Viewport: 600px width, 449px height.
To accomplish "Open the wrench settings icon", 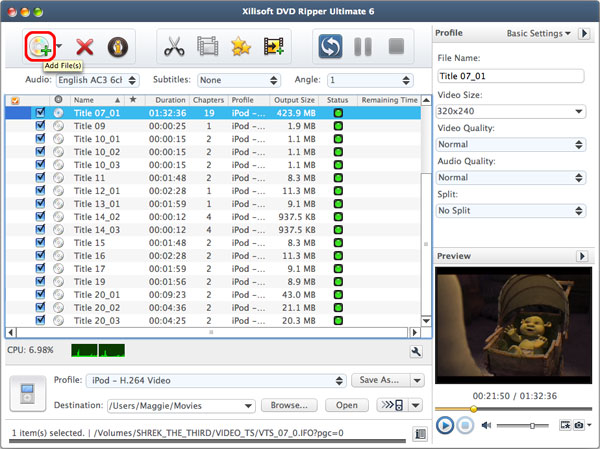I will point(416,351).
